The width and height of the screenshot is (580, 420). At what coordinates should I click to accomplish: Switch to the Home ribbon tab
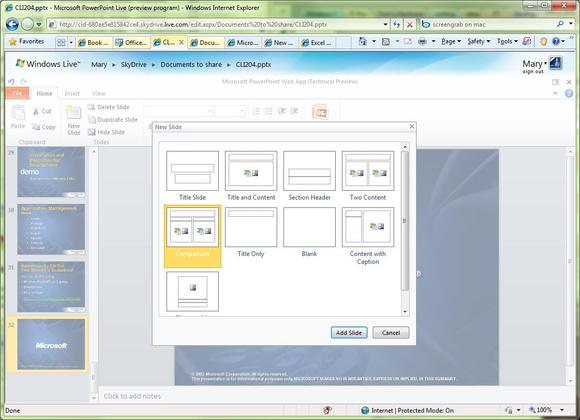click(x=44, y=94)
